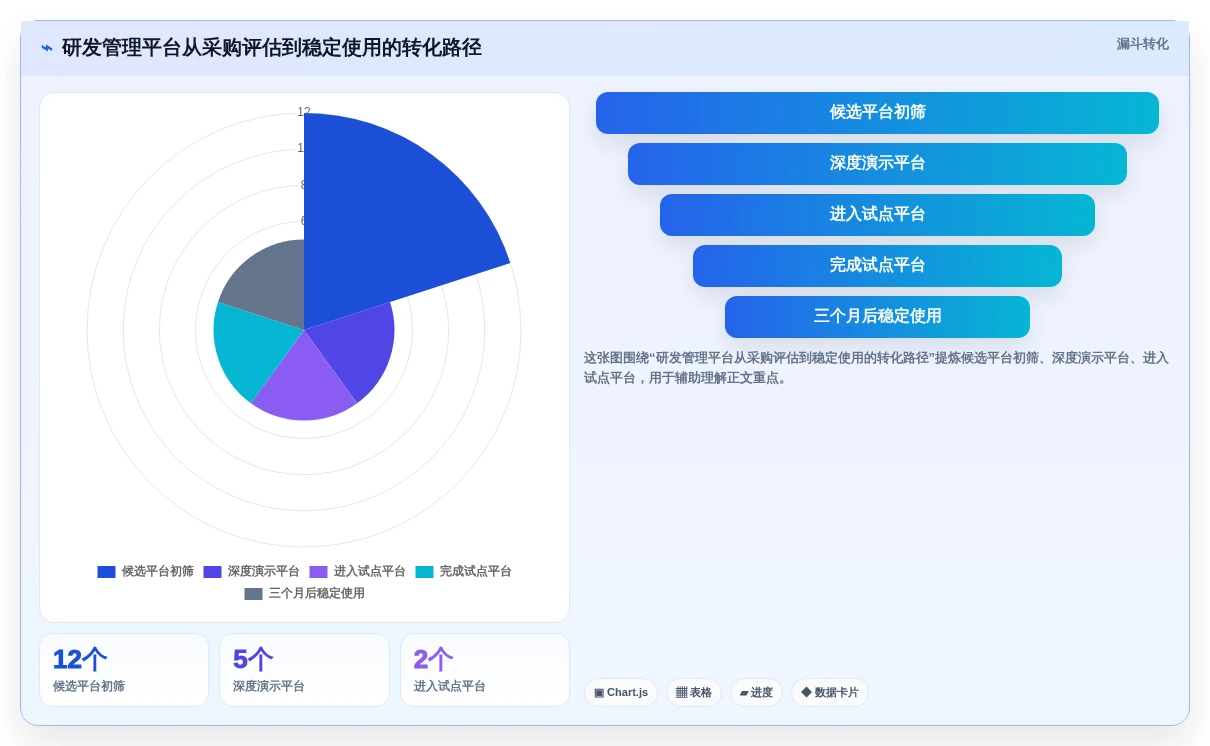Open the 5个 深度演示平台 stat card
The width and height of the screenshot is (1210, 746).
tap(304, 670)
